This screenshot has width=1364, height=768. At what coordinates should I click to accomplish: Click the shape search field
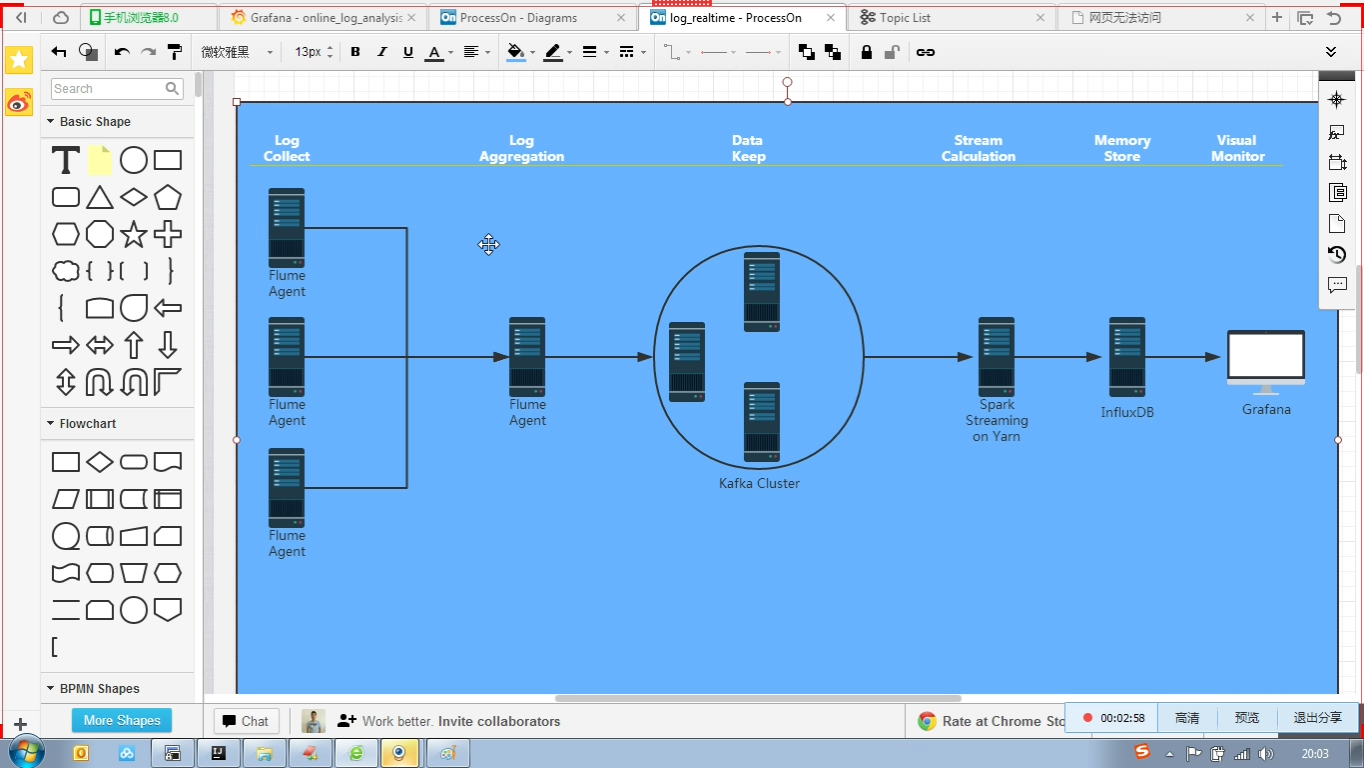[x=116, y=89]
